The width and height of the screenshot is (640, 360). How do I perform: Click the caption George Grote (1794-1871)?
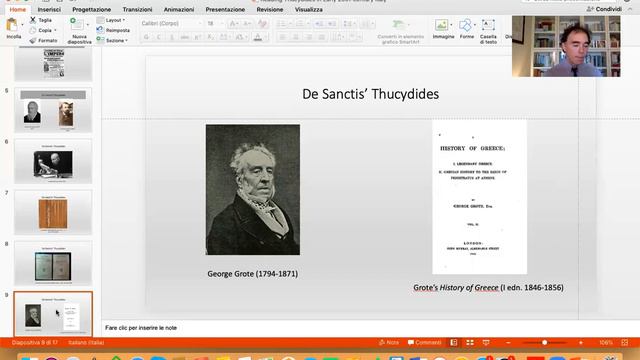pyautogui.click(x=253, y=274)
